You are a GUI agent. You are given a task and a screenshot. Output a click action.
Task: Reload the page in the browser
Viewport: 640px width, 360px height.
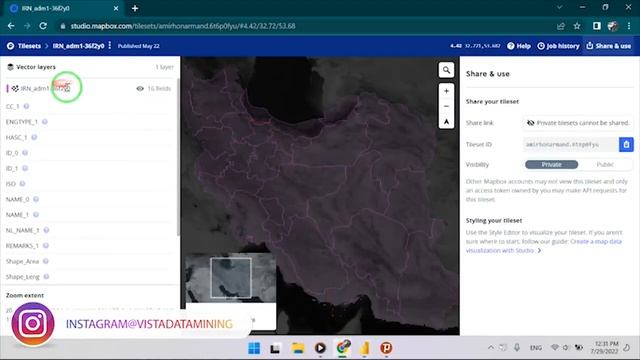click(x=43, y=26)
